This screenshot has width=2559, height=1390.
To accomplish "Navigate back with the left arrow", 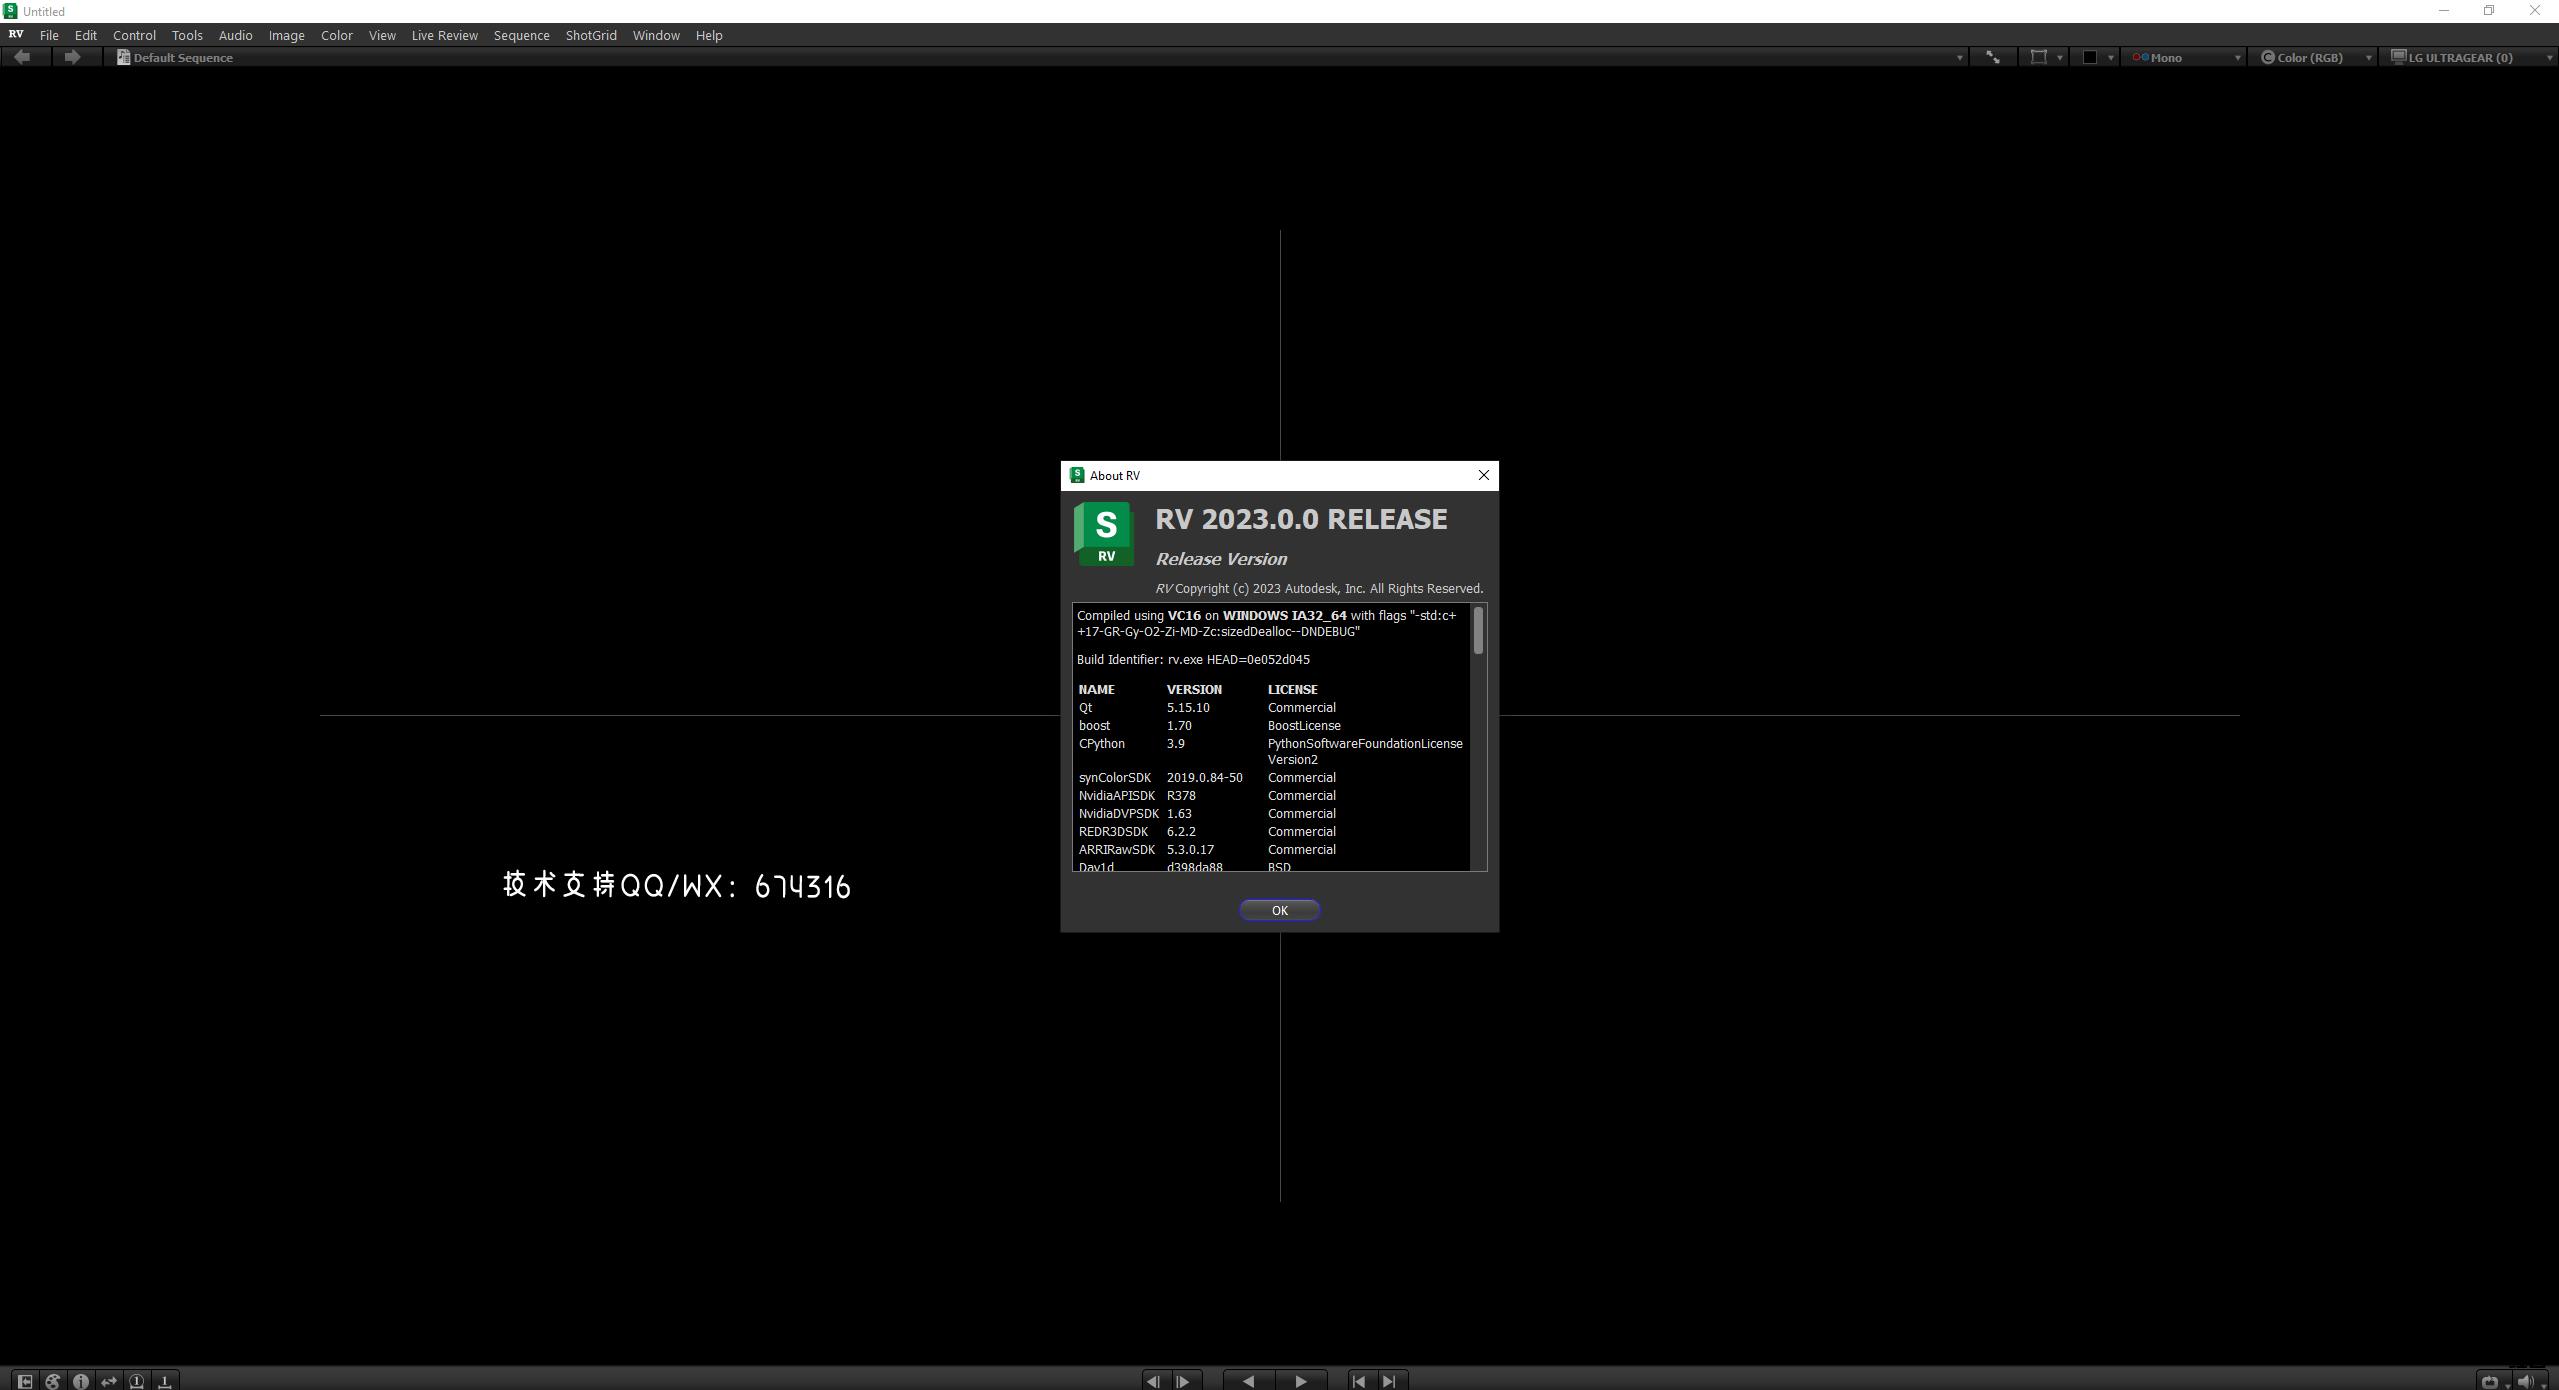I will pos(22,57).
